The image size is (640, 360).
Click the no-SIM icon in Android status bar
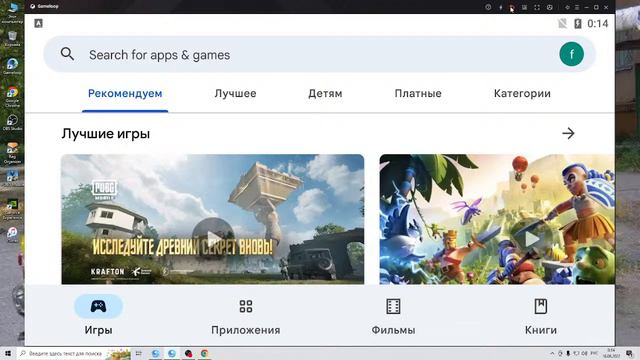pyautogui.click(x=562, y=24)
